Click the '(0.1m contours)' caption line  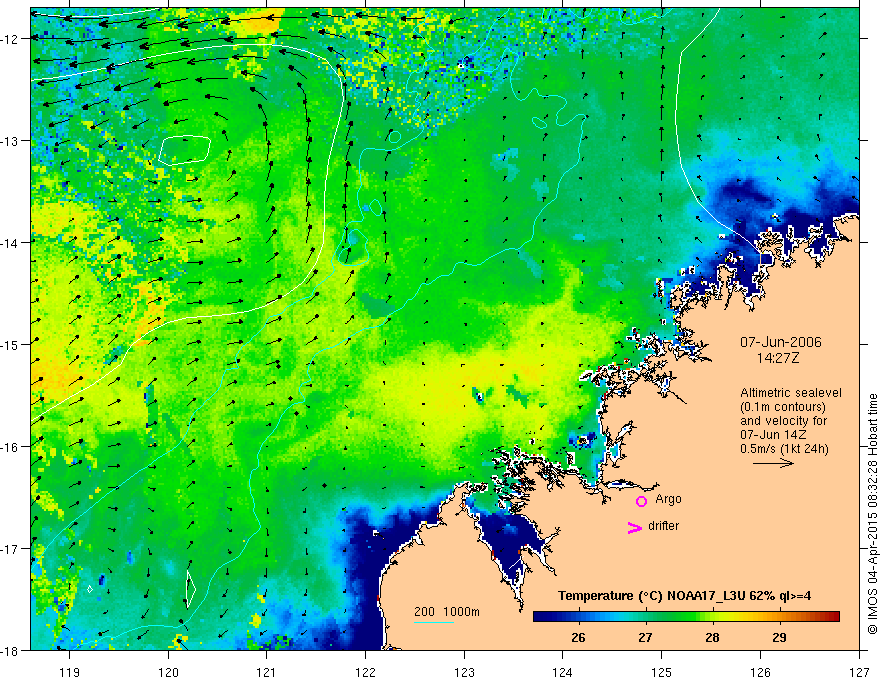pos(783,407)
